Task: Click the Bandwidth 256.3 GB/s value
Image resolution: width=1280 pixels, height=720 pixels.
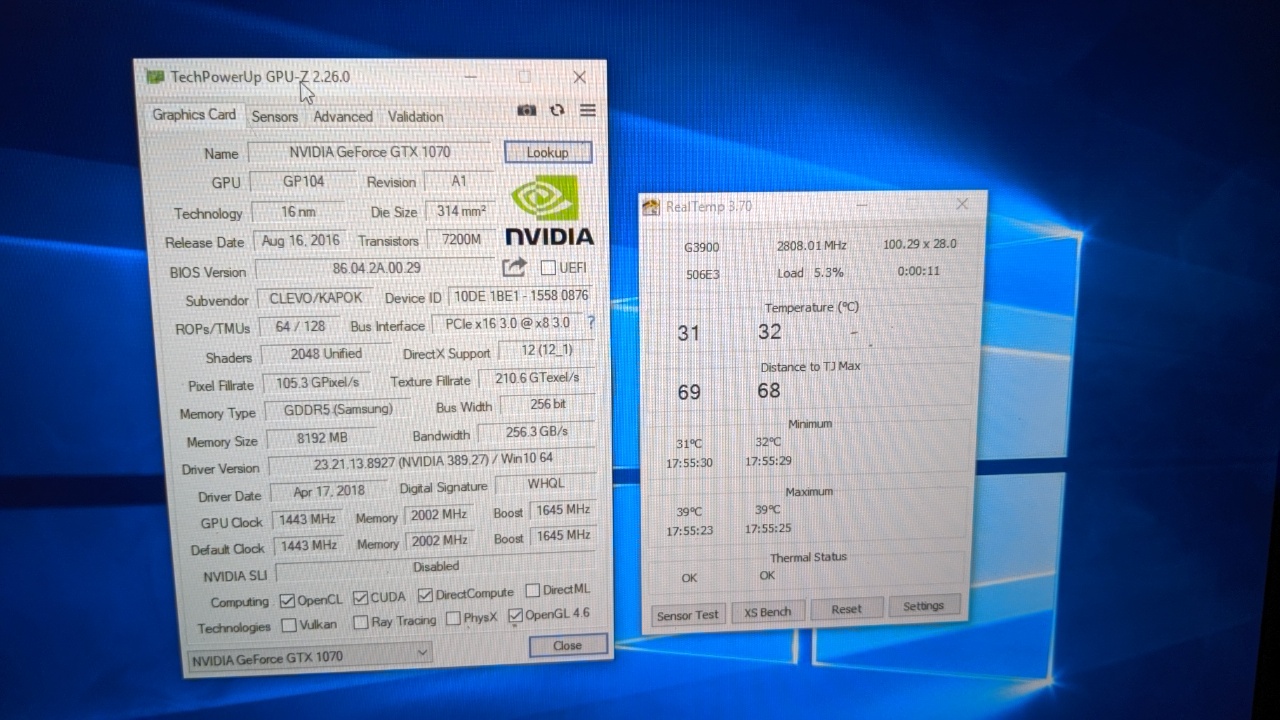Action: [537, 432]
